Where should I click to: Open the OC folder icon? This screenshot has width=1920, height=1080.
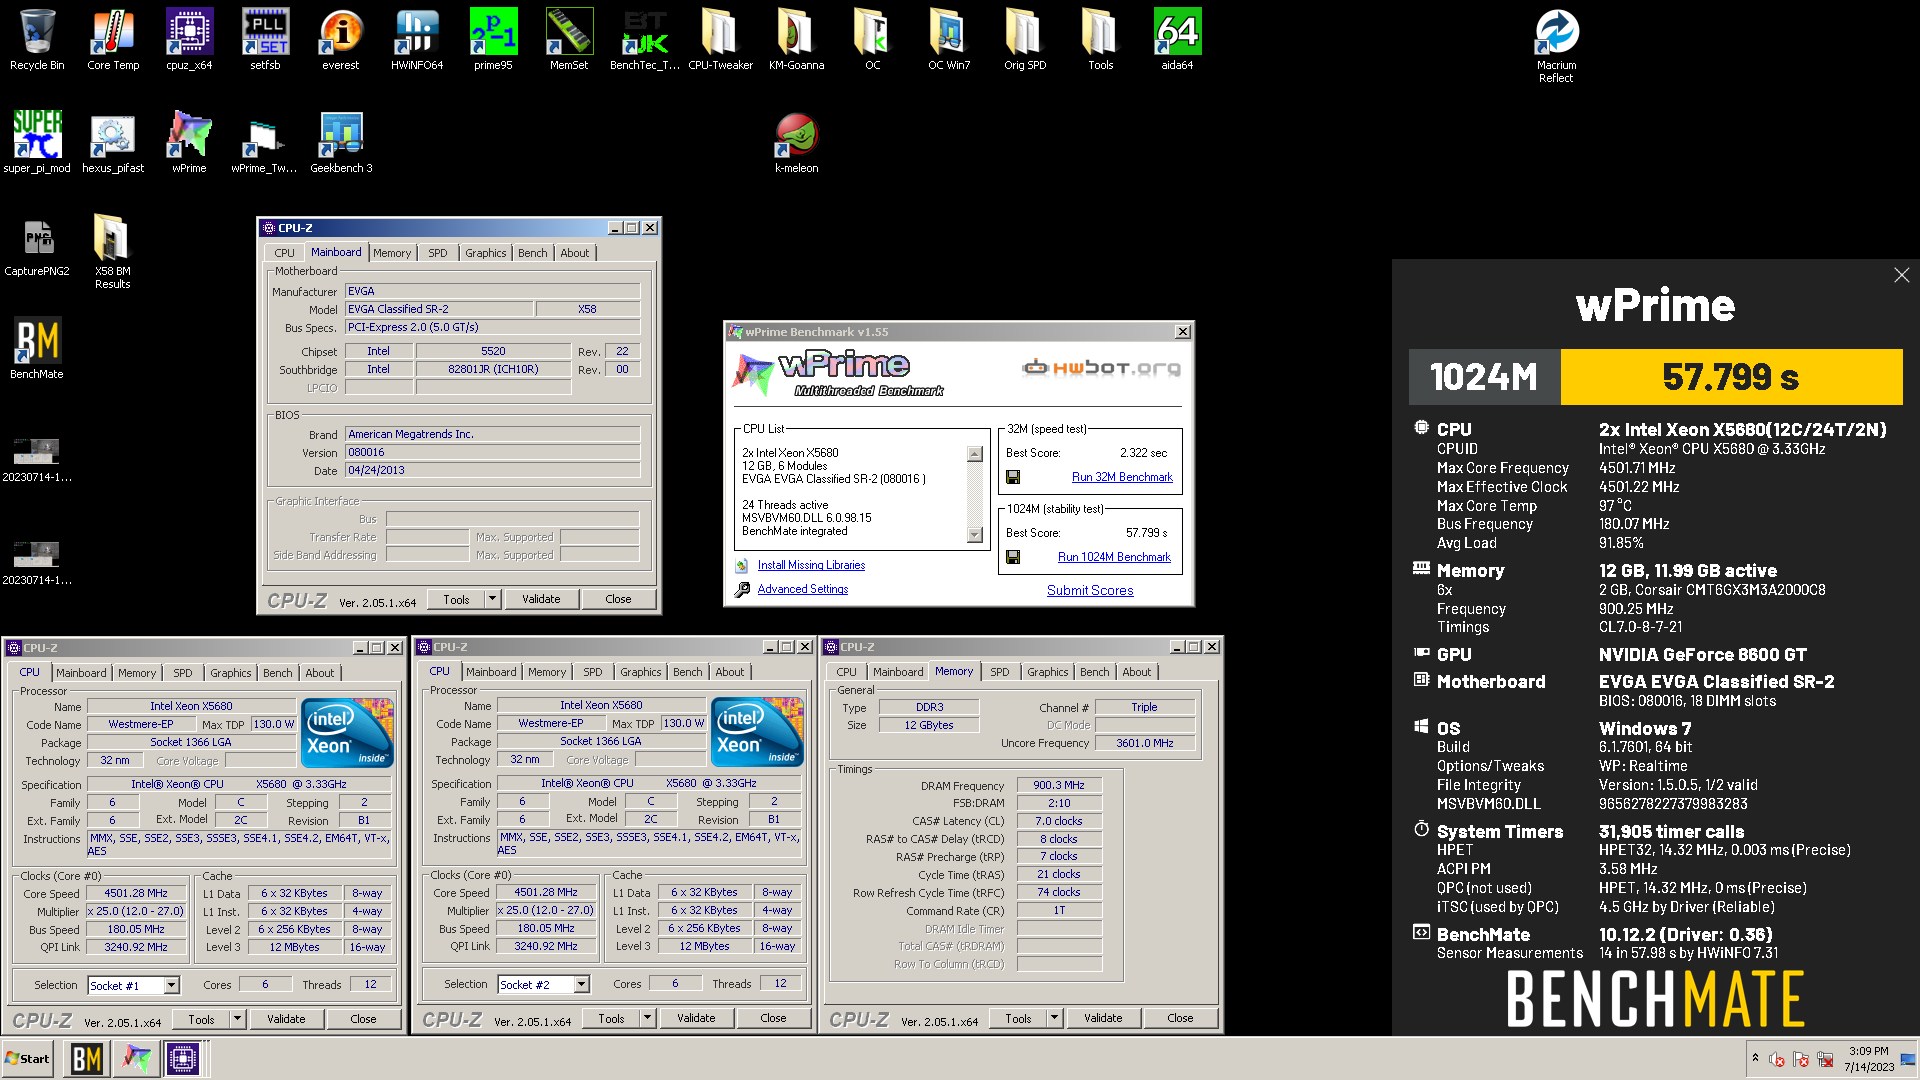[872, 40]
